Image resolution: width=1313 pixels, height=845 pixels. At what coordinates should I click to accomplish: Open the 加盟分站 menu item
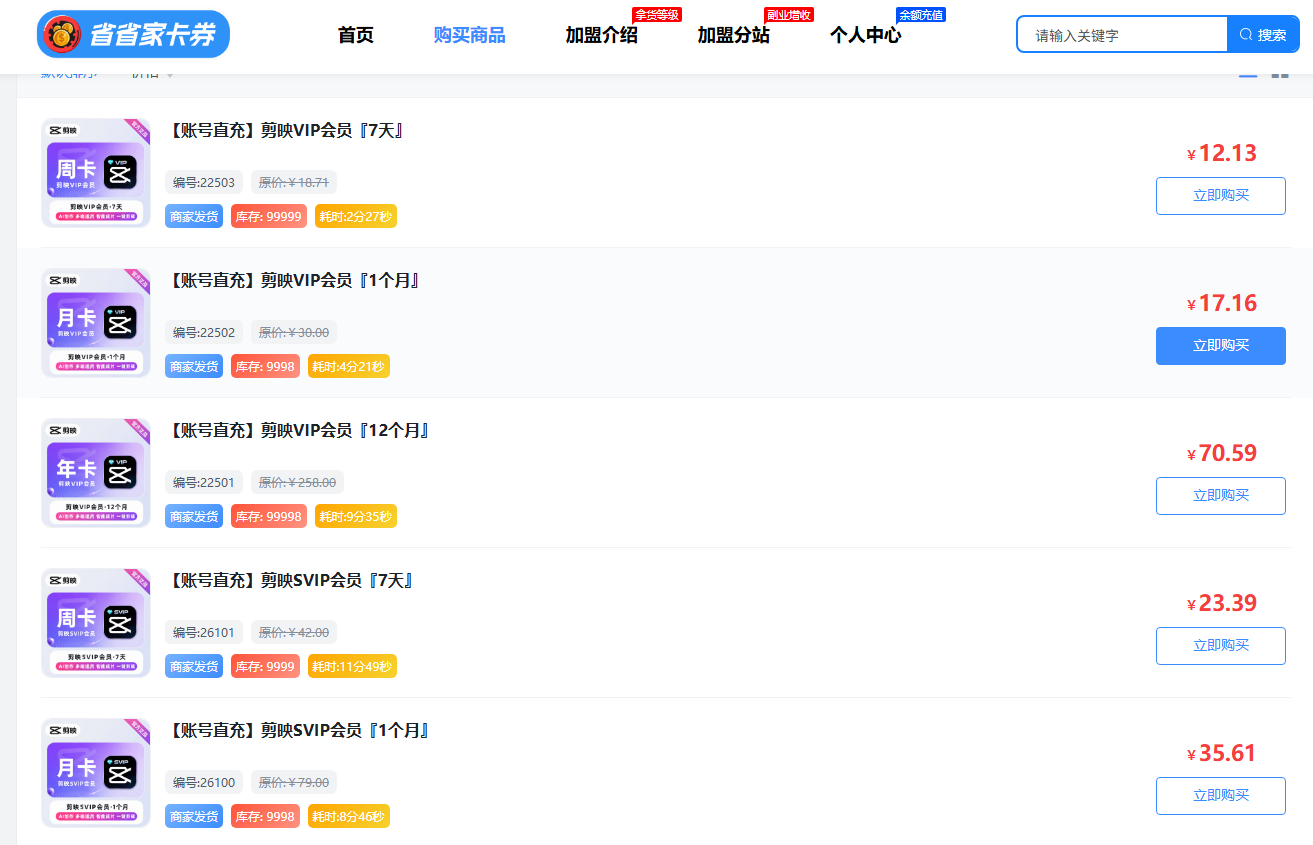coord(733,36)
